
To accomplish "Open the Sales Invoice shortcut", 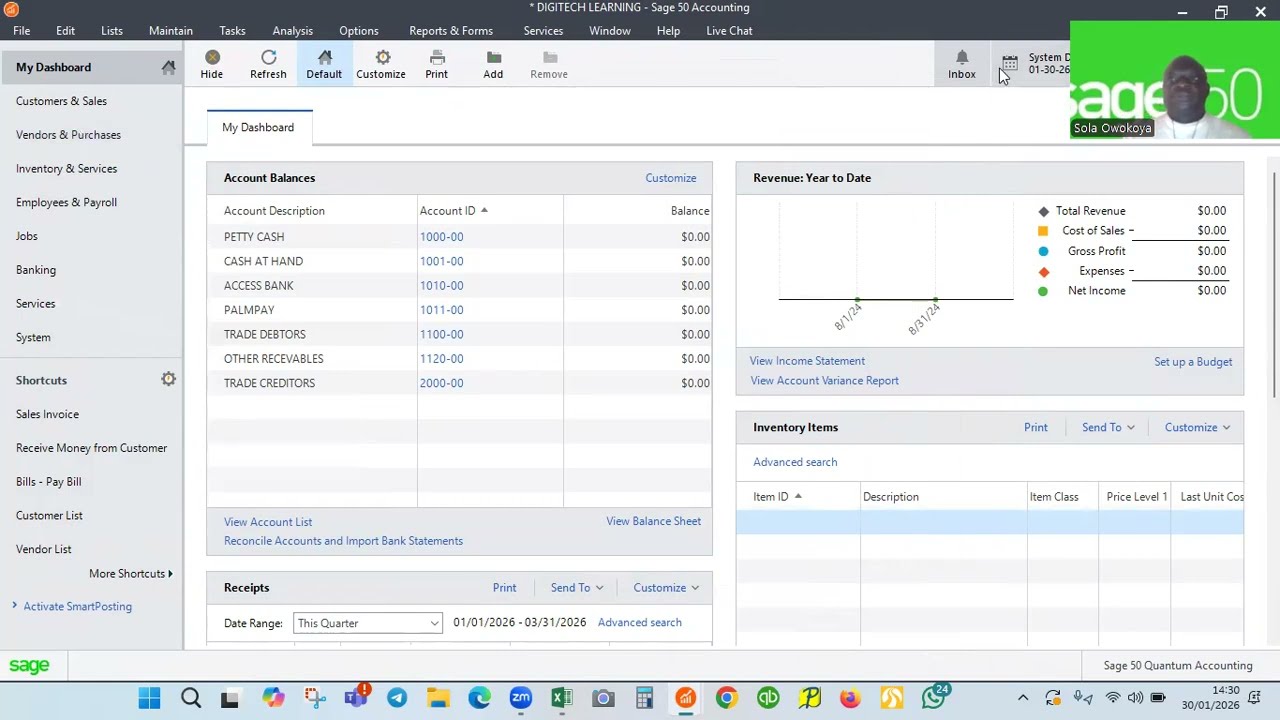I will (47, 414).
